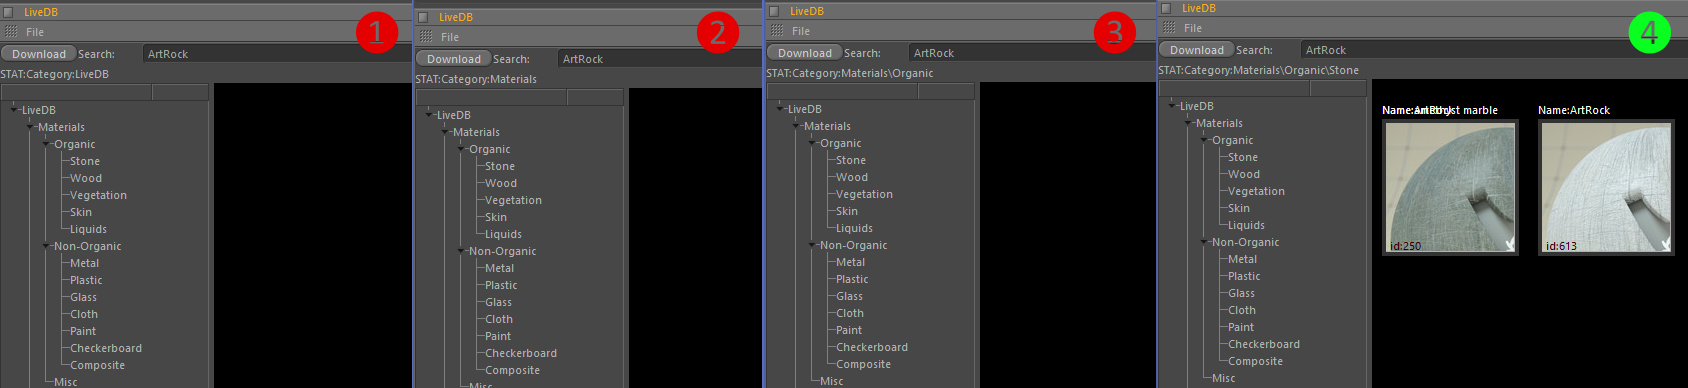Viewport: 1688px width, 388px height.
Task: Collapse the LiveDB root node in window 3
Action: pos(780,109)
